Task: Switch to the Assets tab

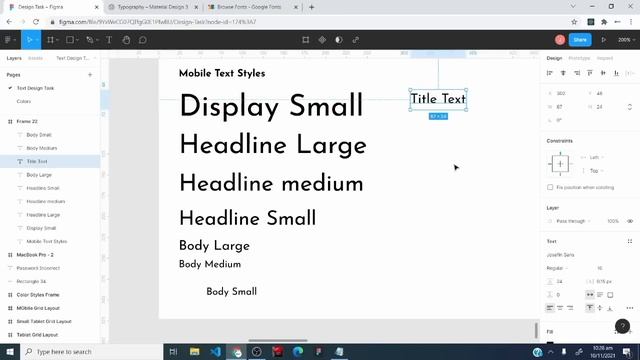Action: click(x=35, y=58)
